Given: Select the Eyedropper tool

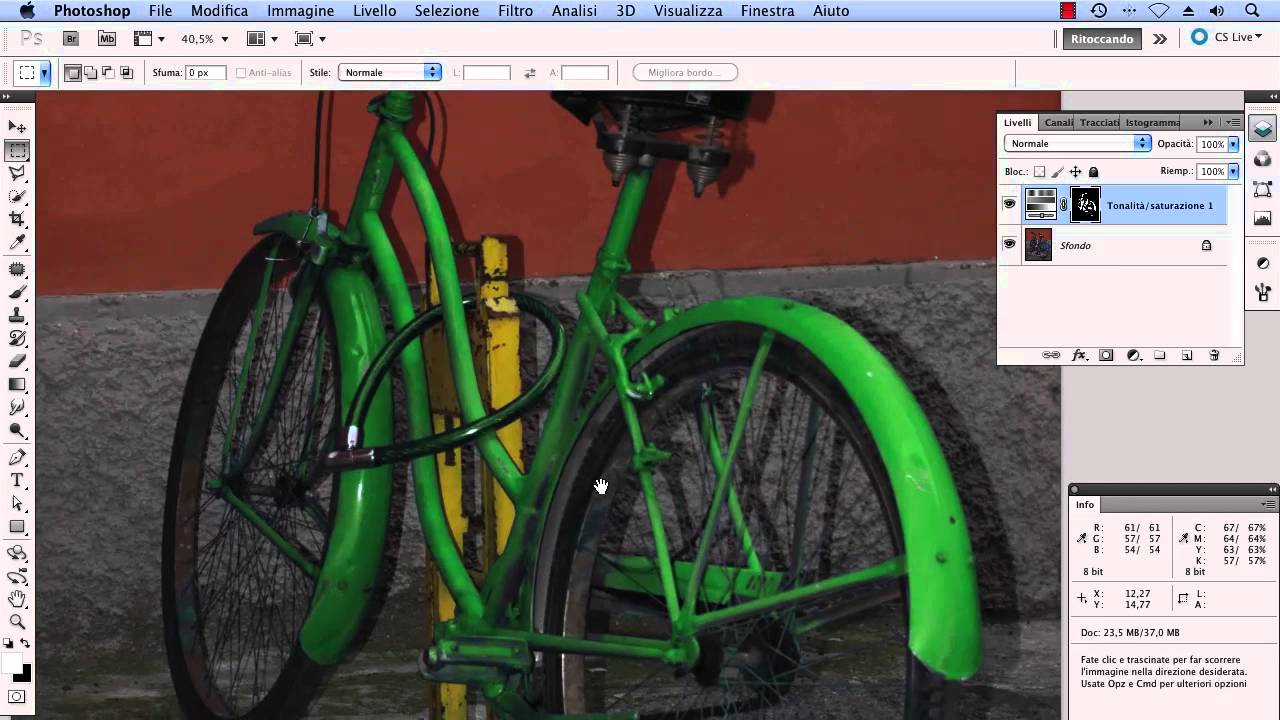Looking at the screenshot, I should tap(17, 242).
